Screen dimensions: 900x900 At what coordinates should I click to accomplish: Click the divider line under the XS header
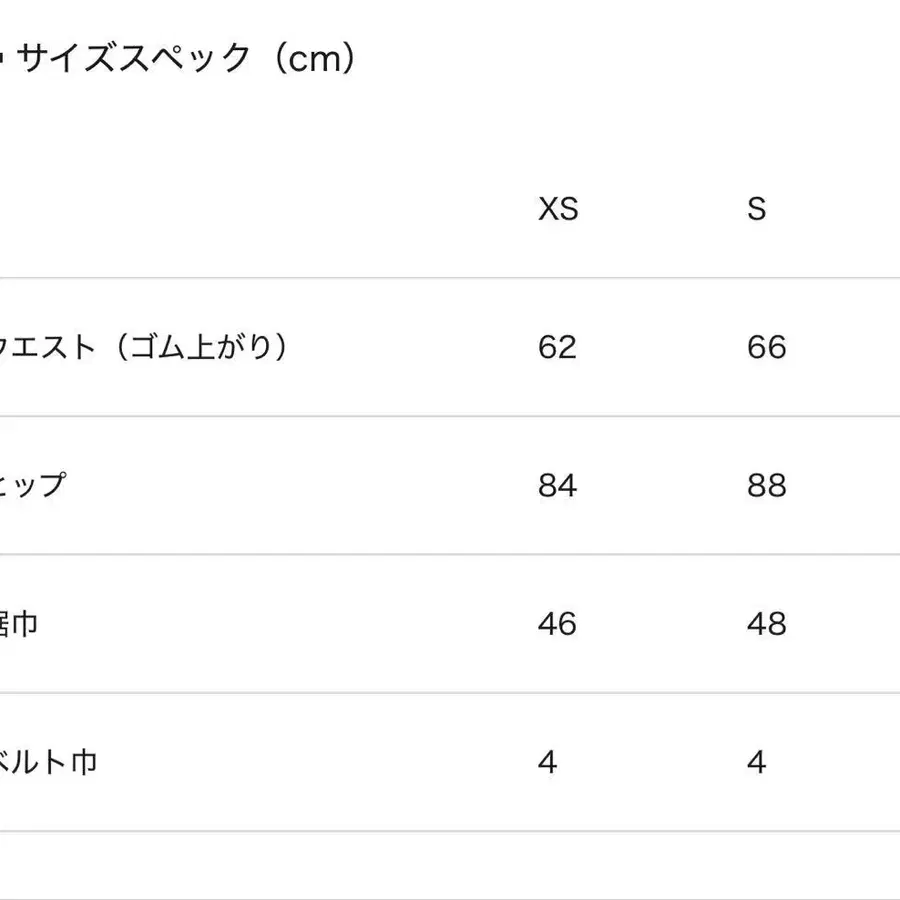[558, 278]
